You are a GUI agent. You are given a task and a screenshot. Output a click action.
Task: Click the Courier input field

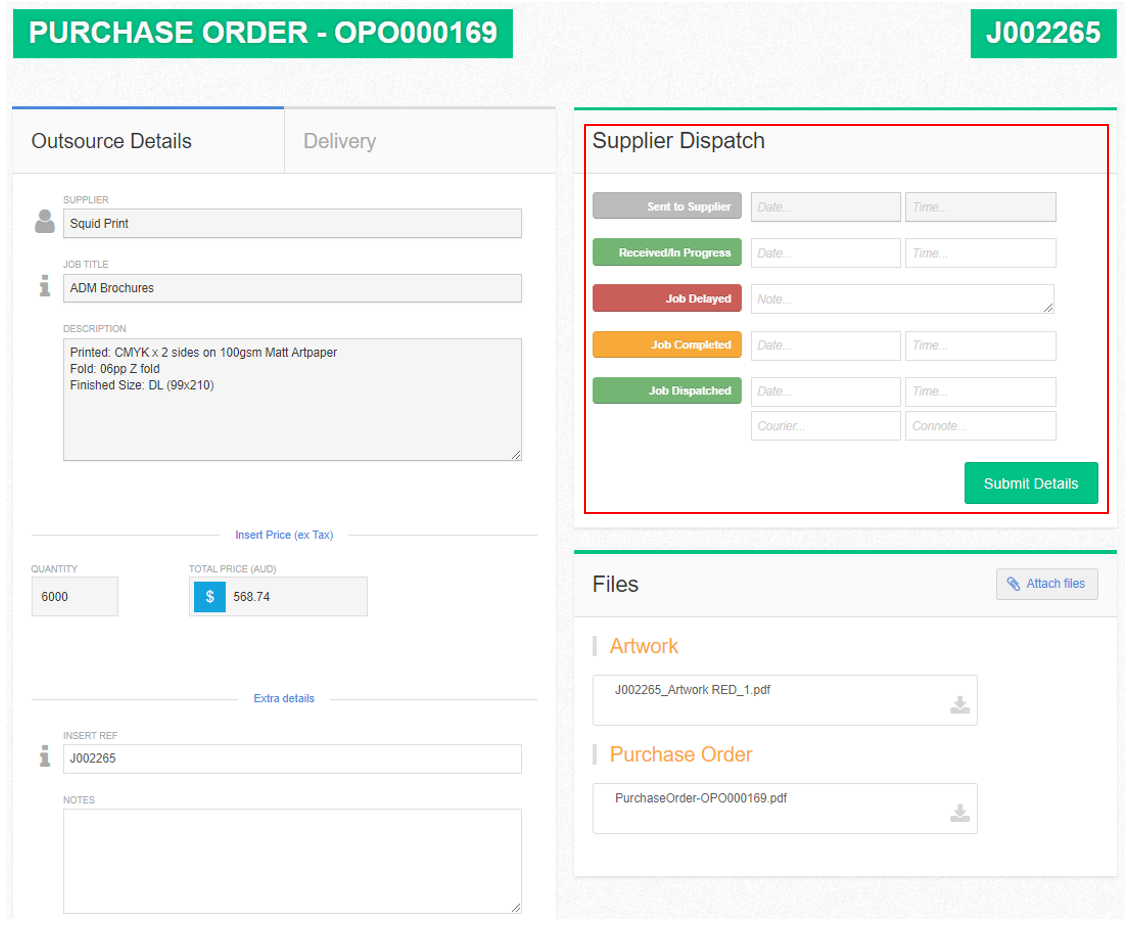tap(826, 426)
